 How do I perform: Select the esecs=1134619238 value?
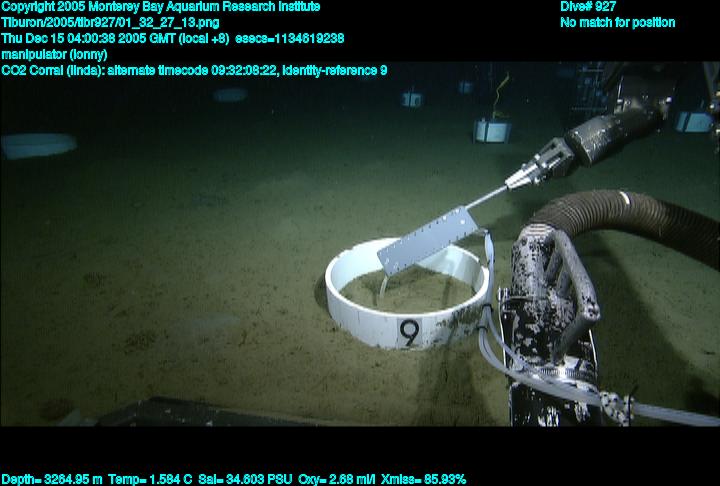click(x=289, y=39)
